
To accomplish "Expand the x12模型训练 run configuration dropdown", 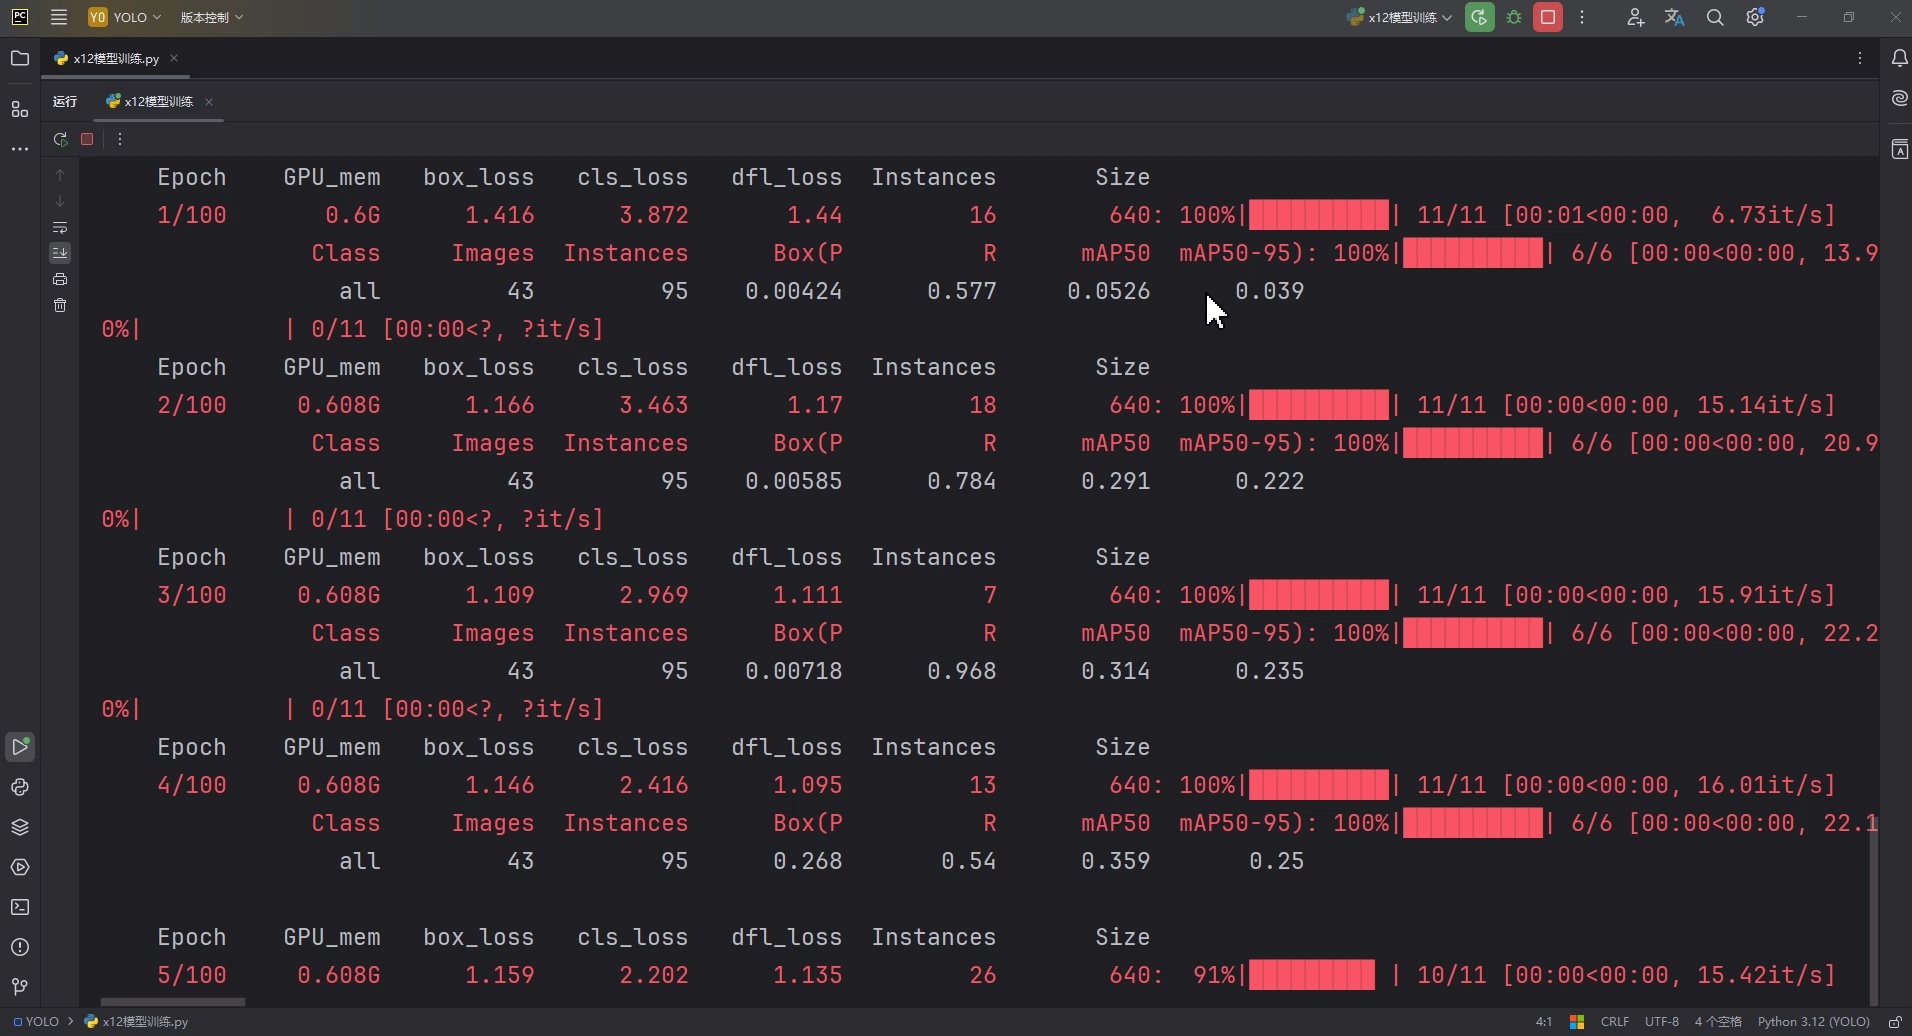I will coord(1400,17).
